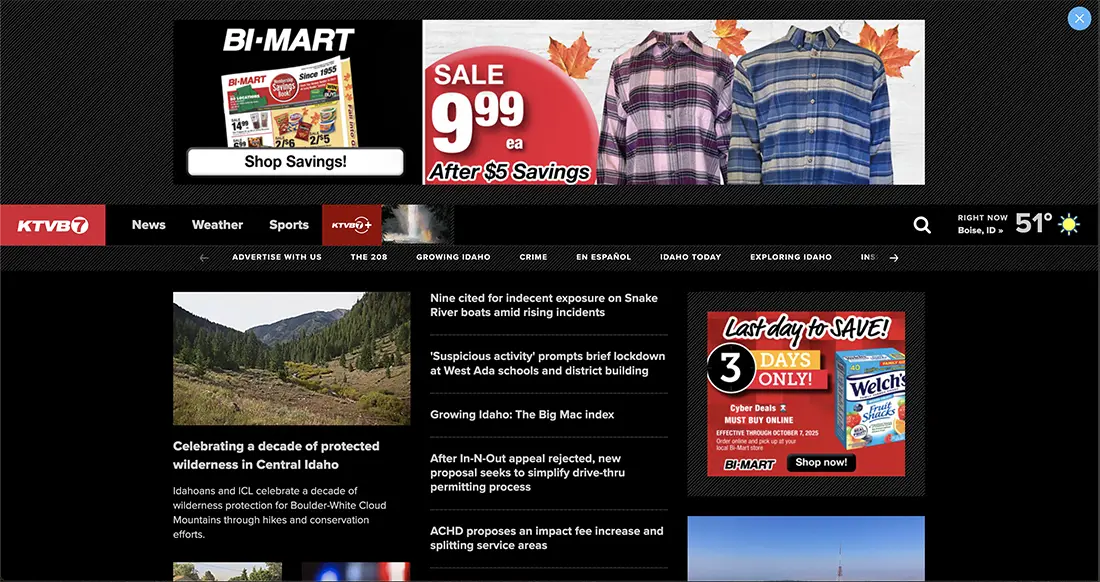View the 51° current temperature

[x=1033, y=224]
